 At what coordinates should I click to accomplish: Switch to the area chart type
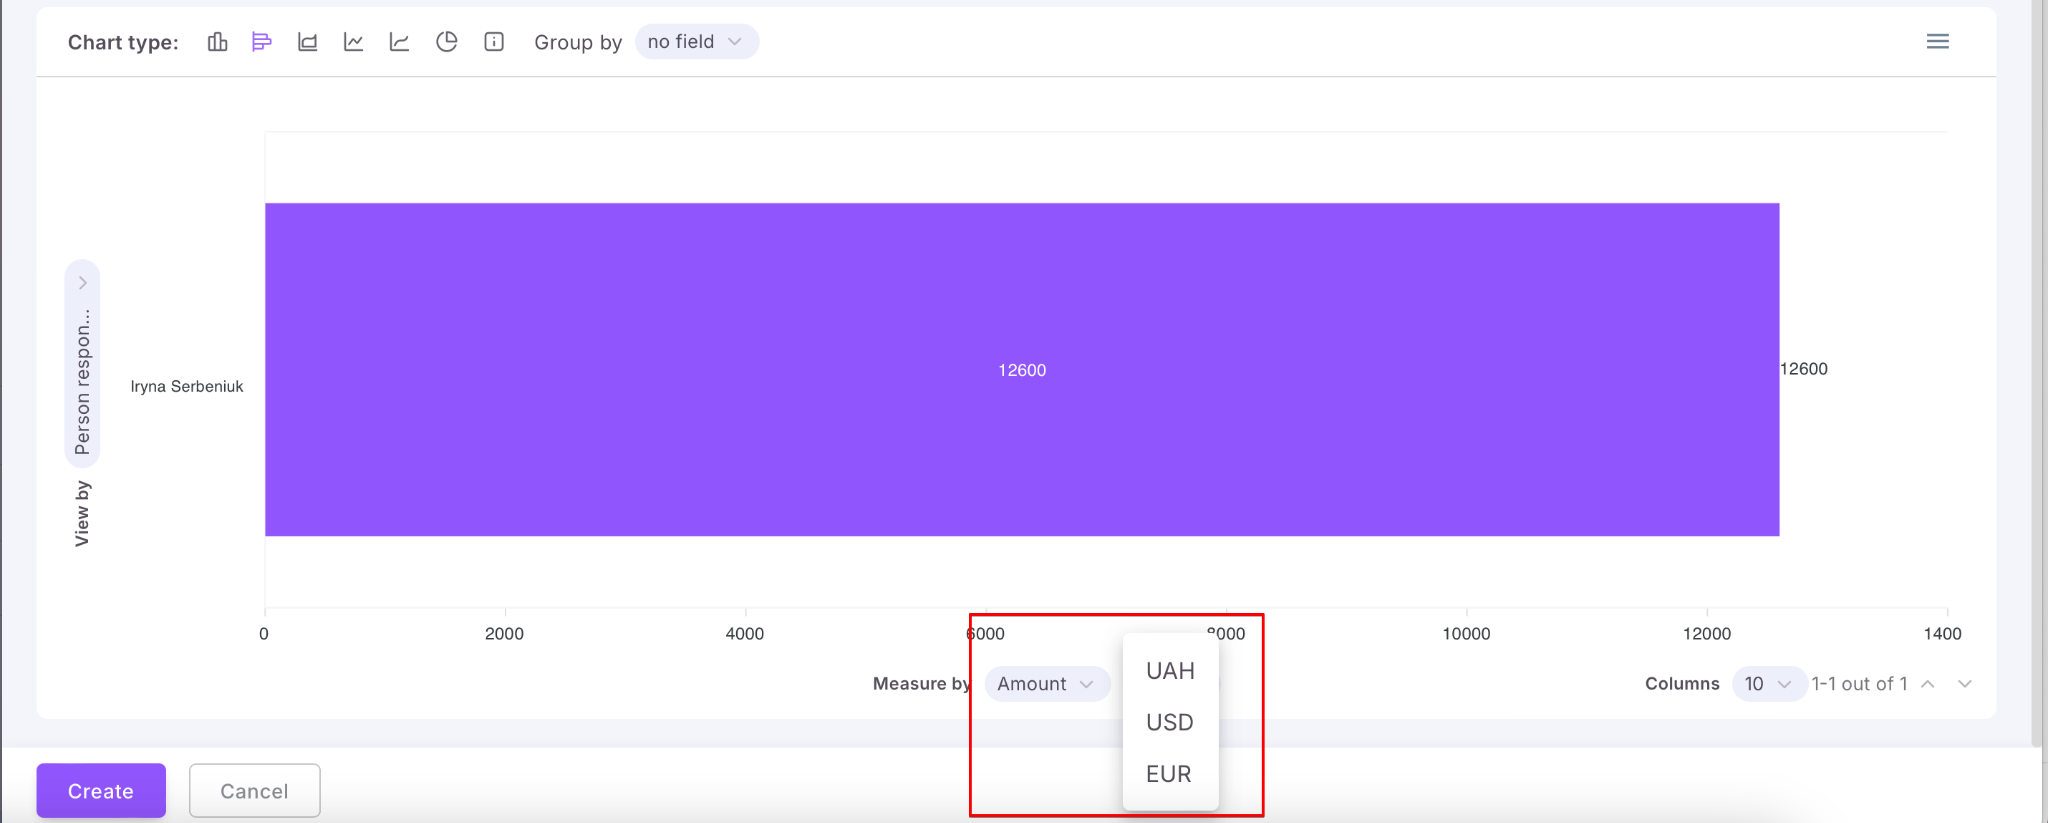(308, 42)
